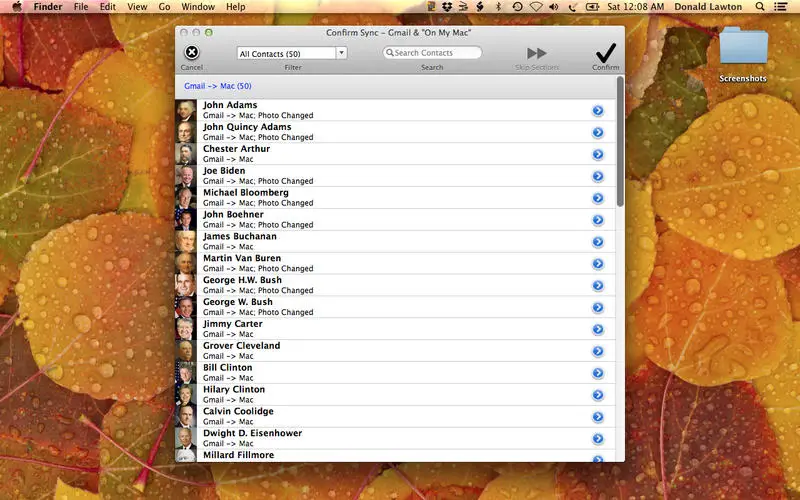This screenshot has height=500, width=800.
Task: Select the John Boehner contact name
Action: (x=233, y=215)
